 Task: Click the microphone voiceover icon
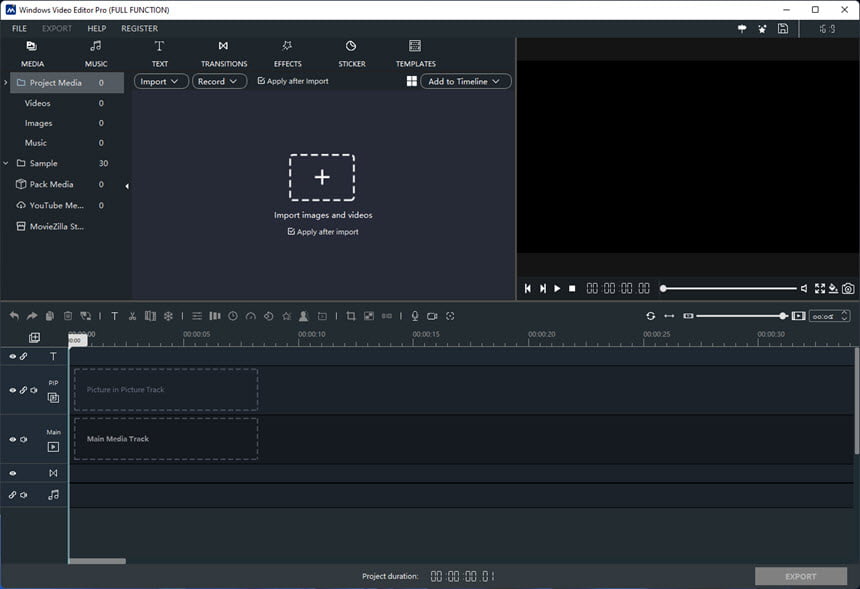(415, 316)
